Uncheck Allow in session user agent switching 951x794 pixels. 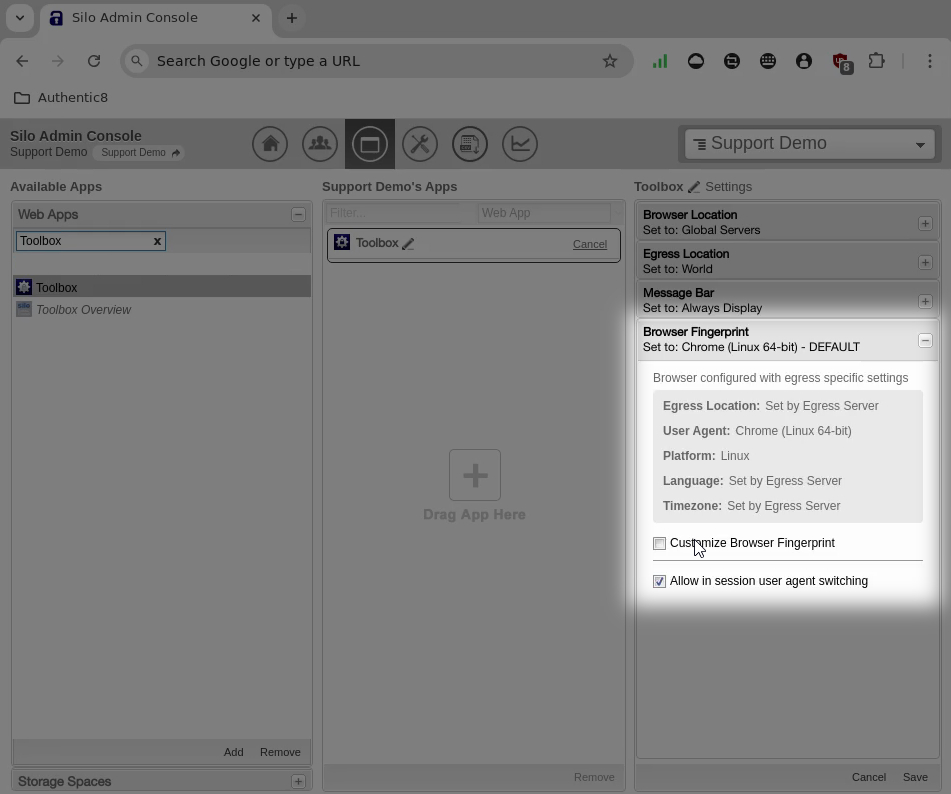point(659,582)
